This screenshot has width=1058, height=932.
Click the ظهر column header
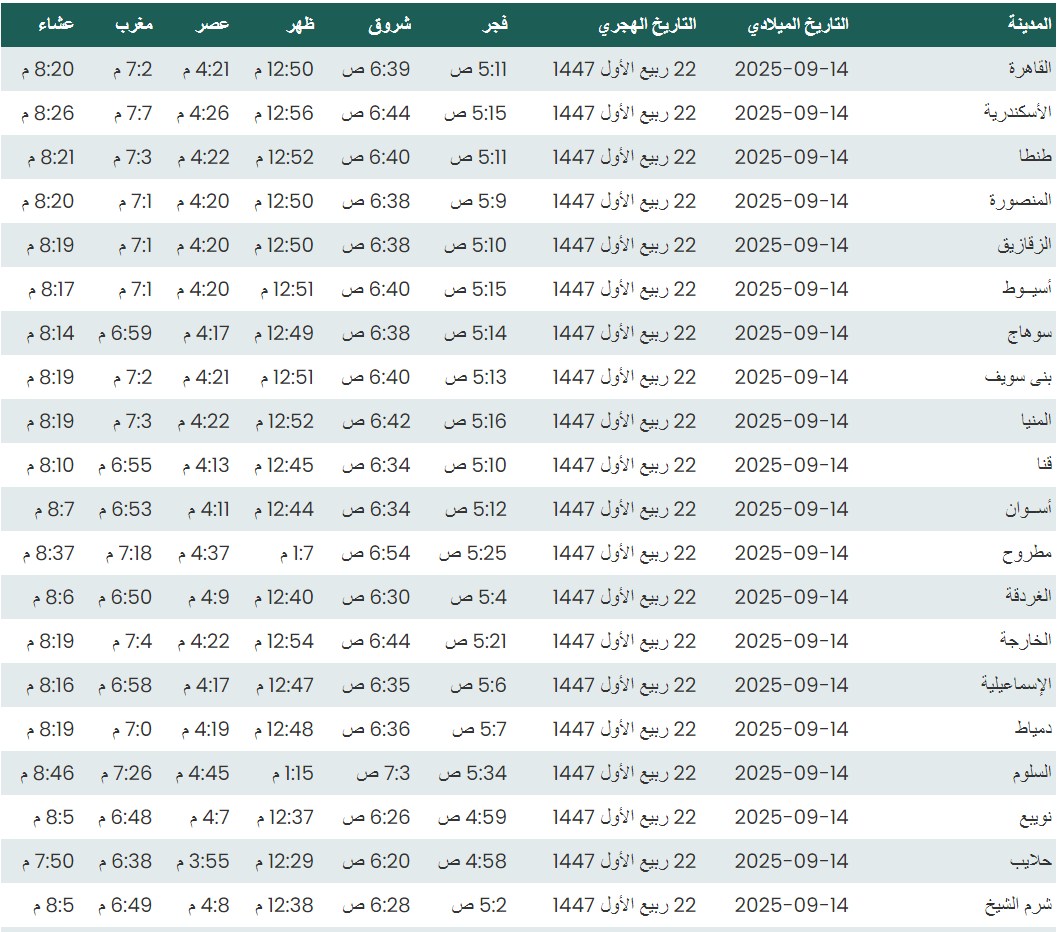pyautogui.click(x=301, y=24)
